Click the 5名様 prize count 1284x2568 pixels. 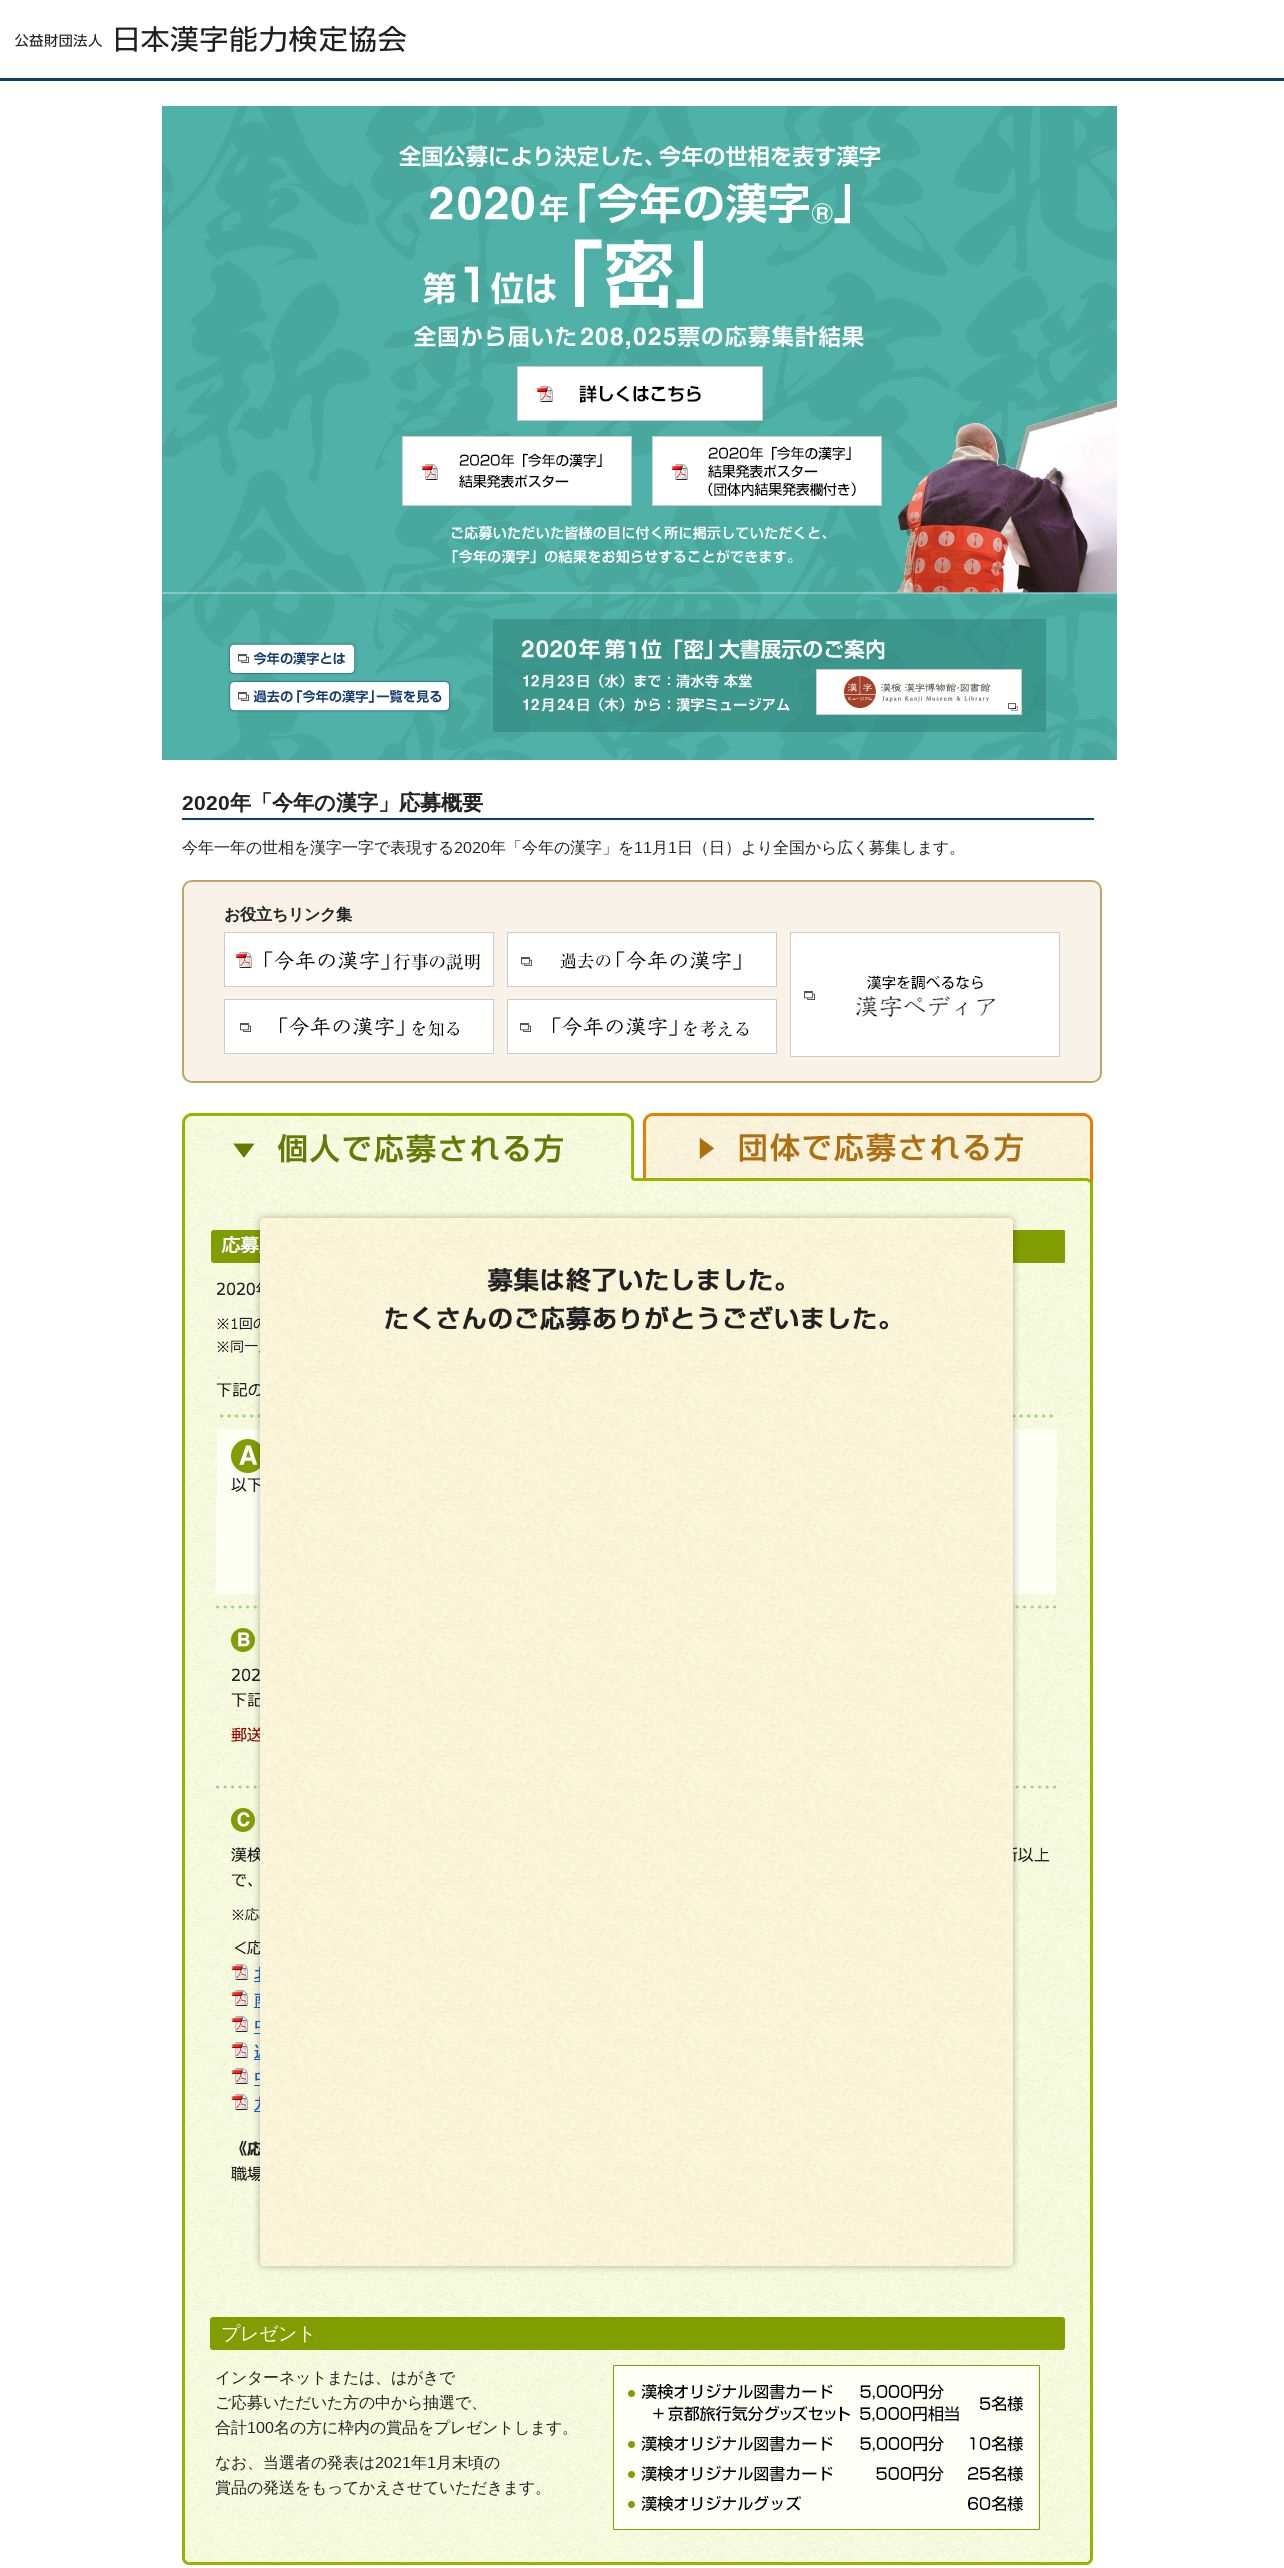(1001, 2403)
